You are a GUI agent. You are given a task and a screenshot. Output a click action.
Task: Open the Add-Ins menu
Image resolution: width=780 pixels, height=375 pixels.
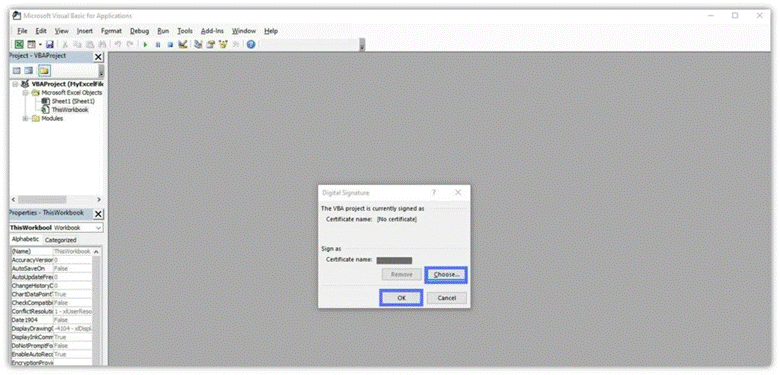[x=212, y=31]
